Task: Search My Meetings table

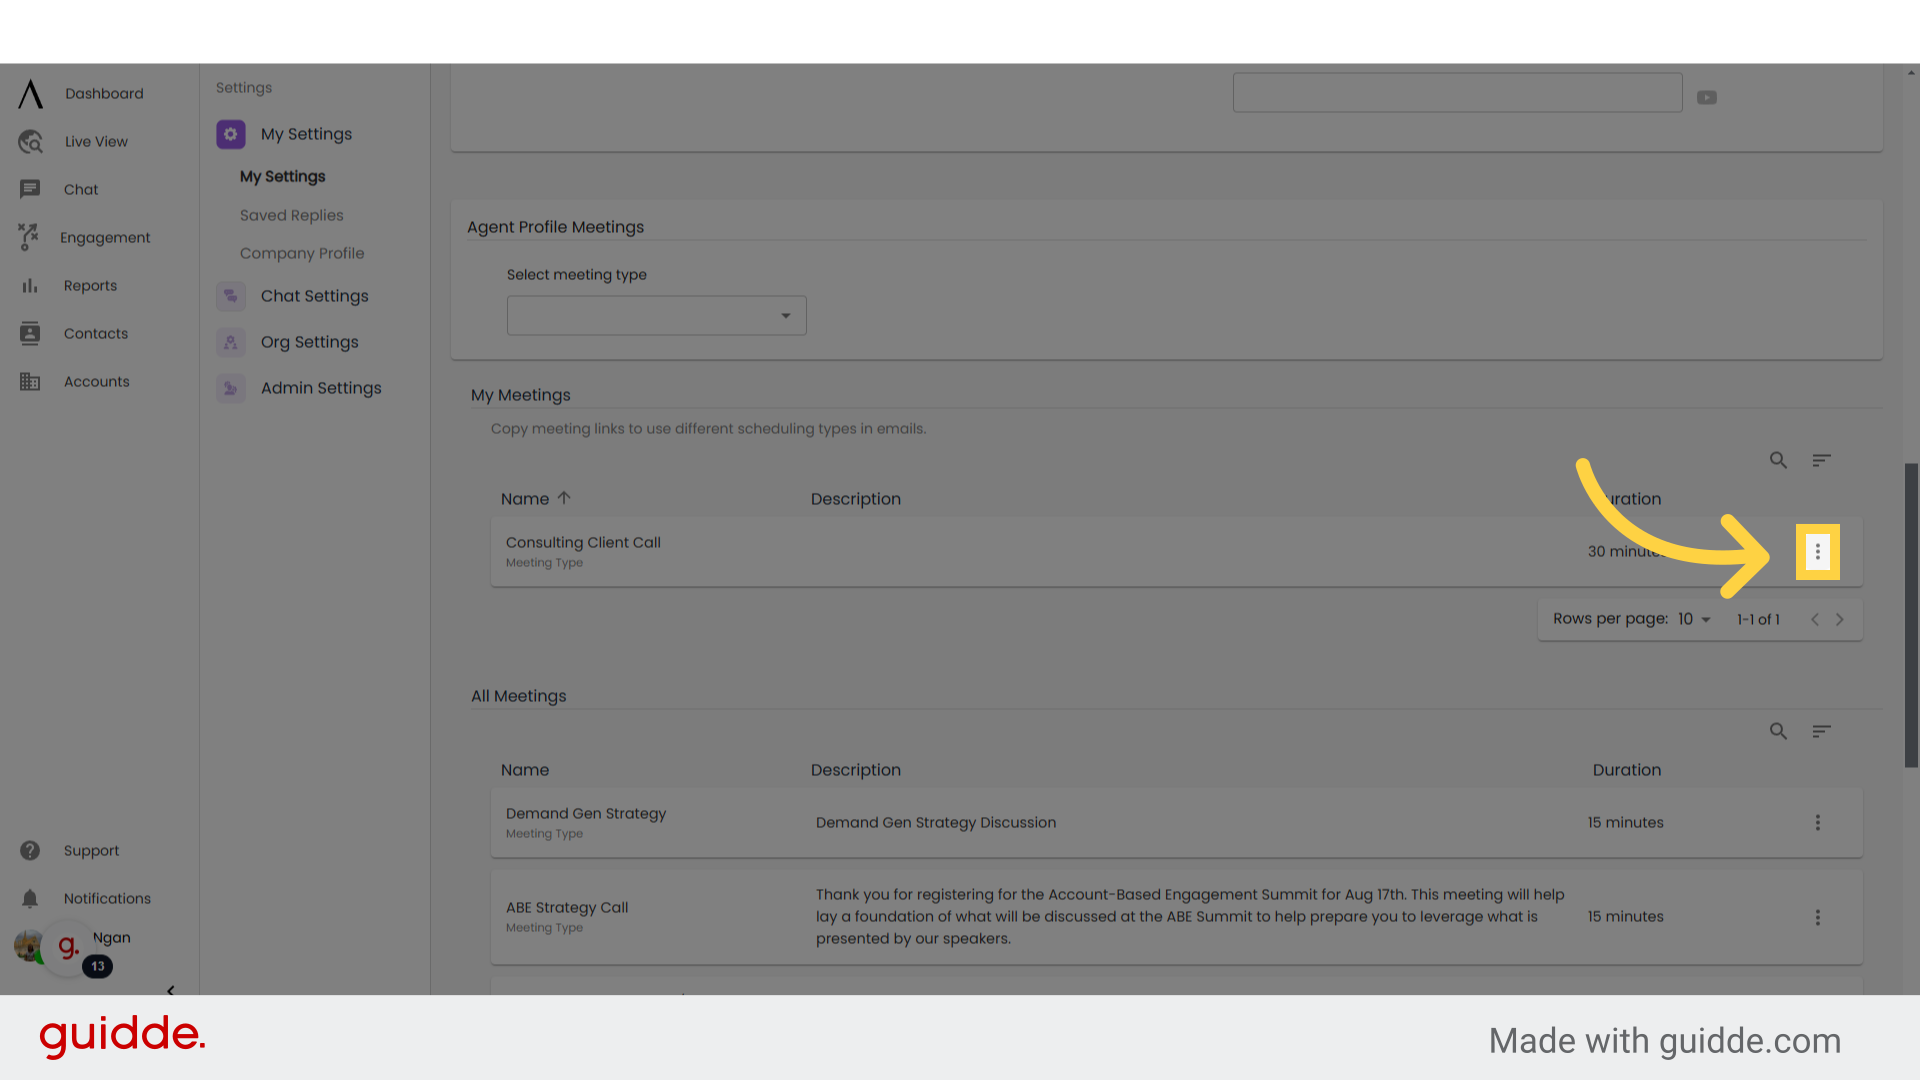Action: point(1778,460)
